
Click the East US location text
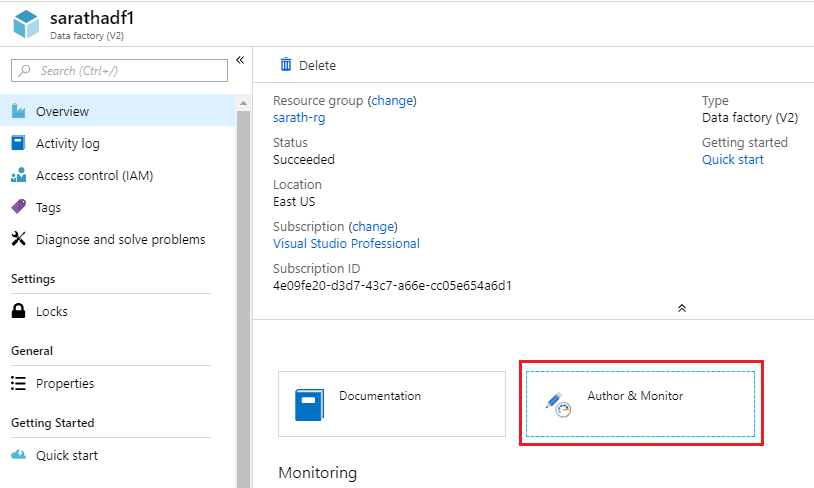click(x=294, y=201)
